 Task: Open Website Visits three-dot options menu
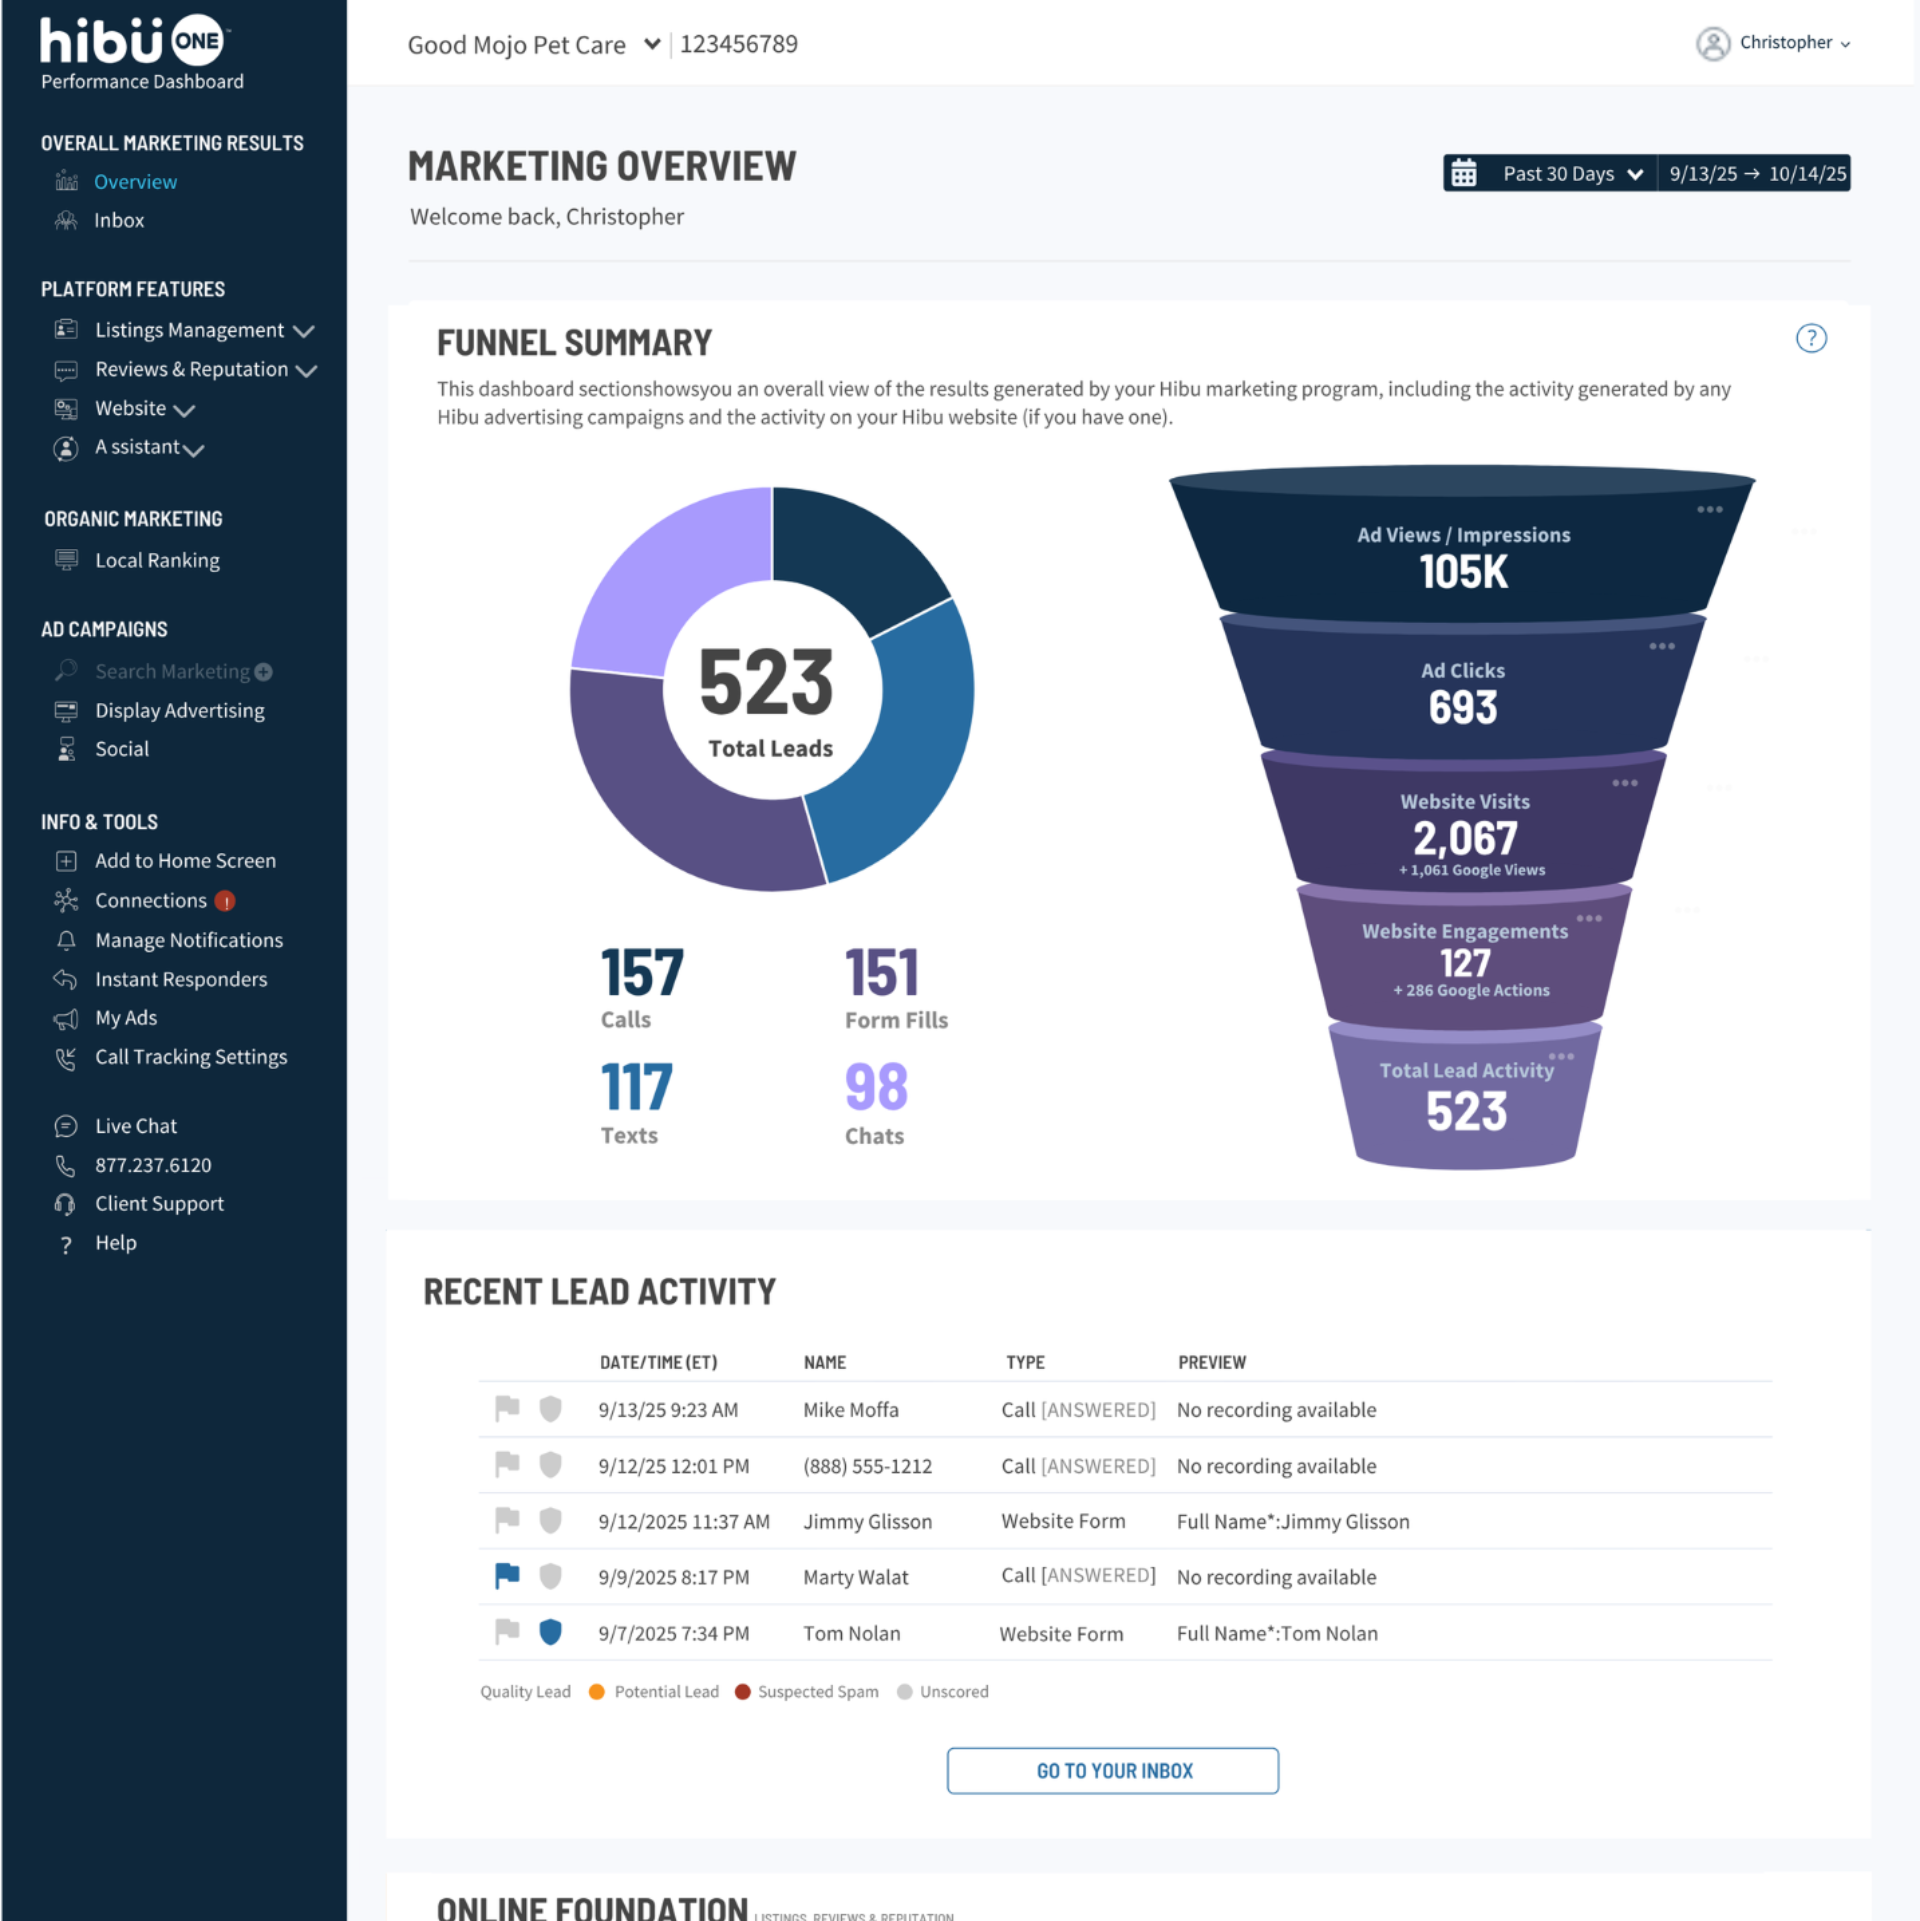[x=1624, y=782]
